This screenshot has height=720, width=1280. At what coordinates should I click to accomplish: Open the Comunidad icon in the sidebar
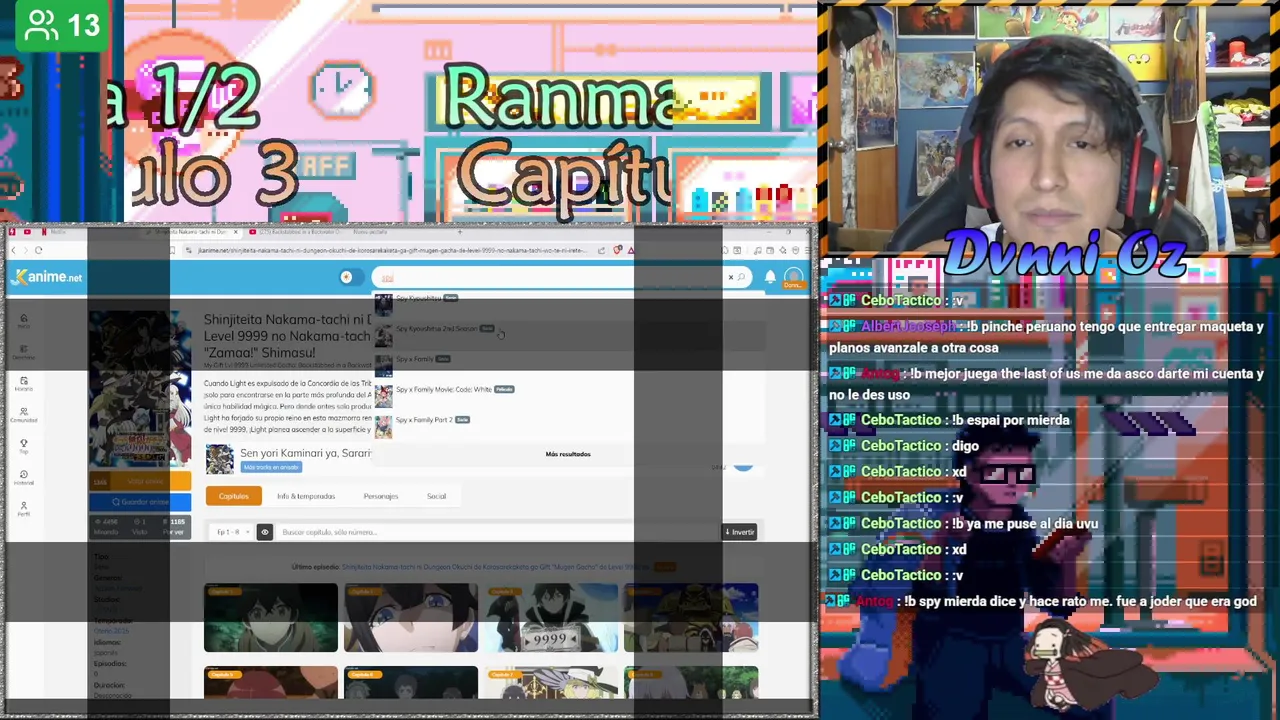[24, 414]
